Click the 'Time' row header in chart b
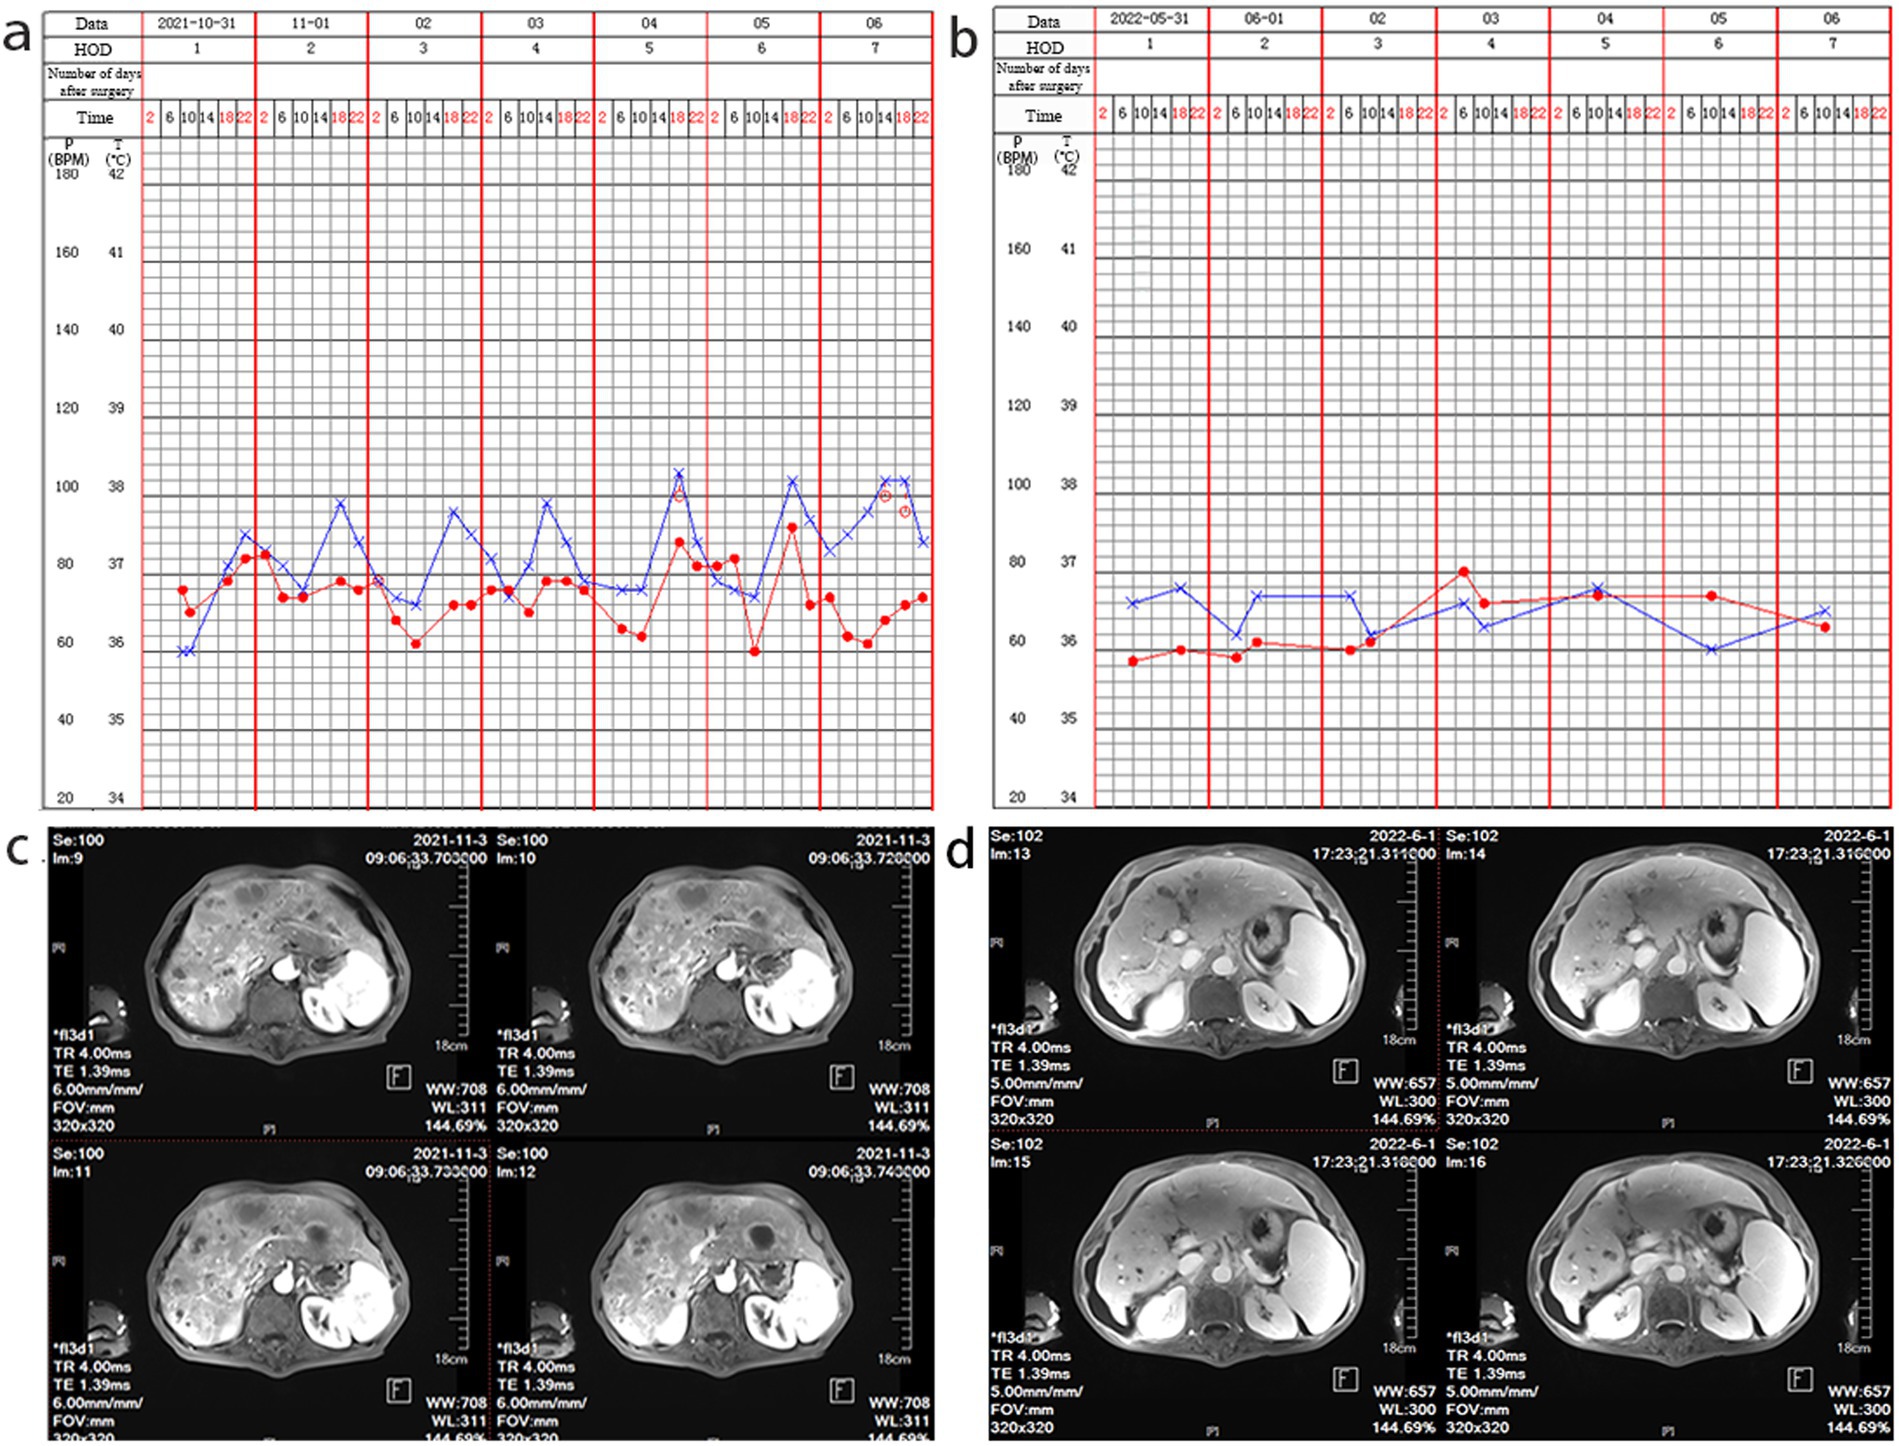This screenshot has width=1899, height=1446. click(1043, 115)
